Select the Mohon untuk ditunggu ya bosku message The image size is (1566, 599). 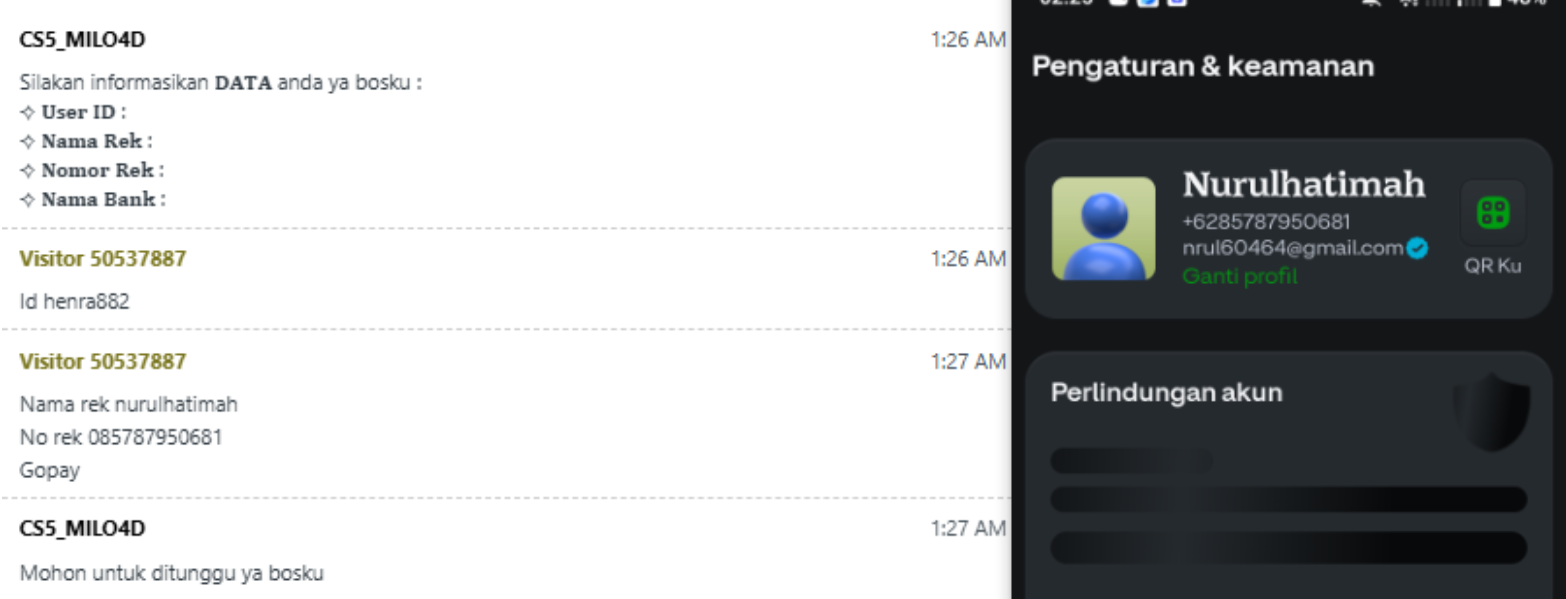pos(172,574)
